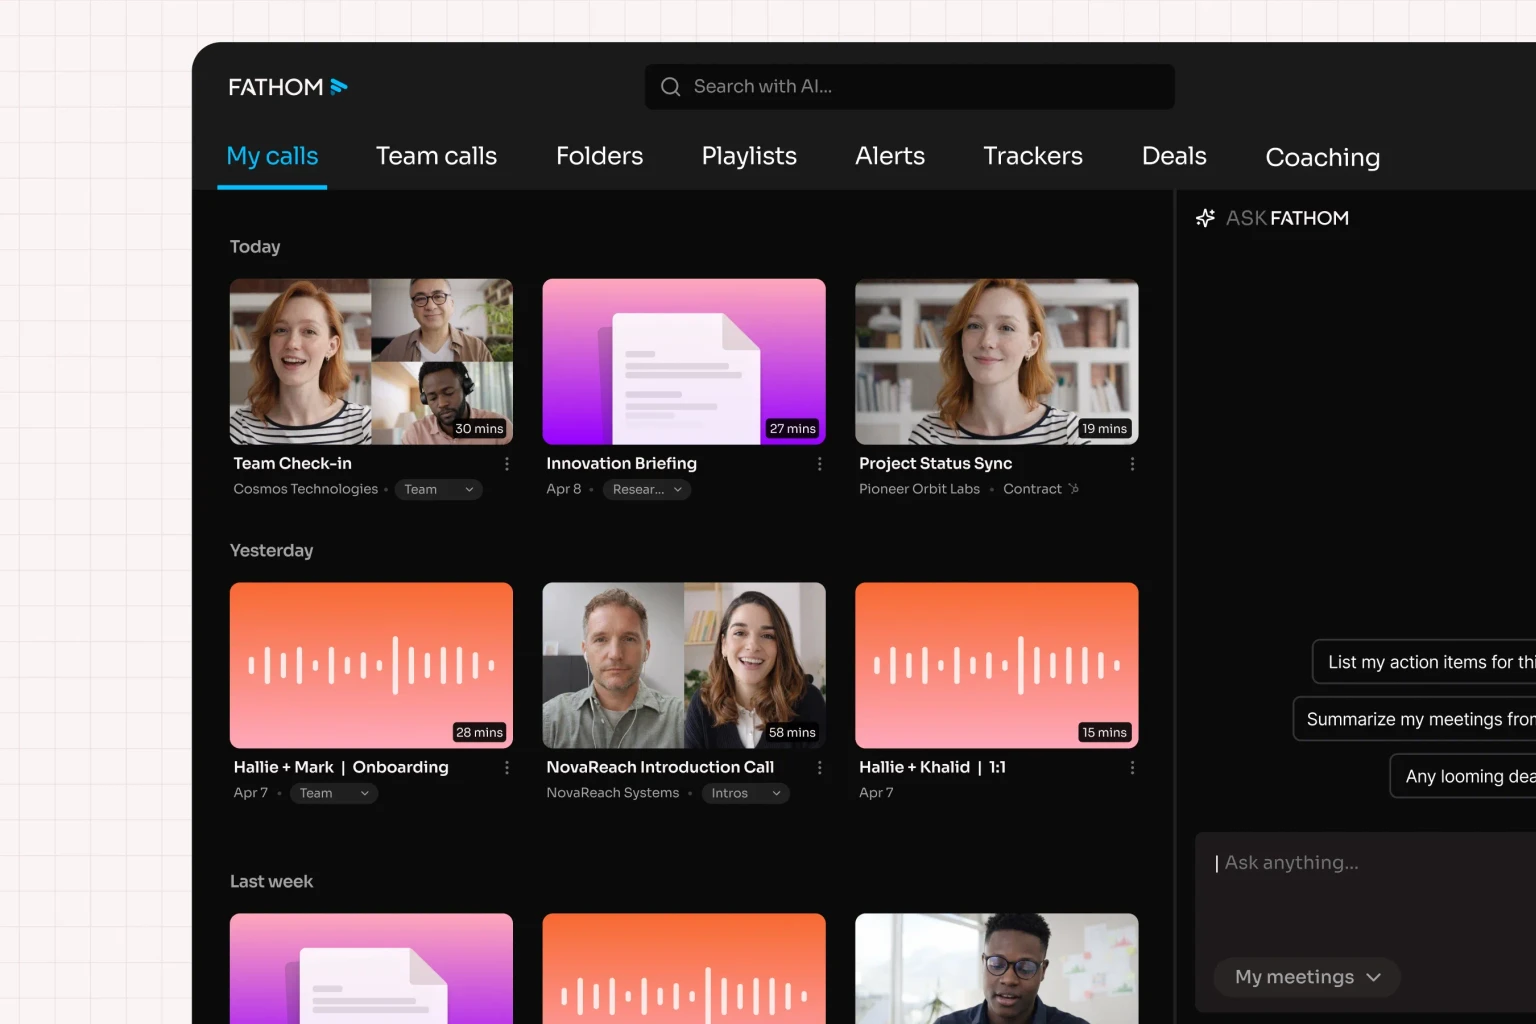
Task: Open the Innovation Briefing call title
Action: click(x=621, y=464)
